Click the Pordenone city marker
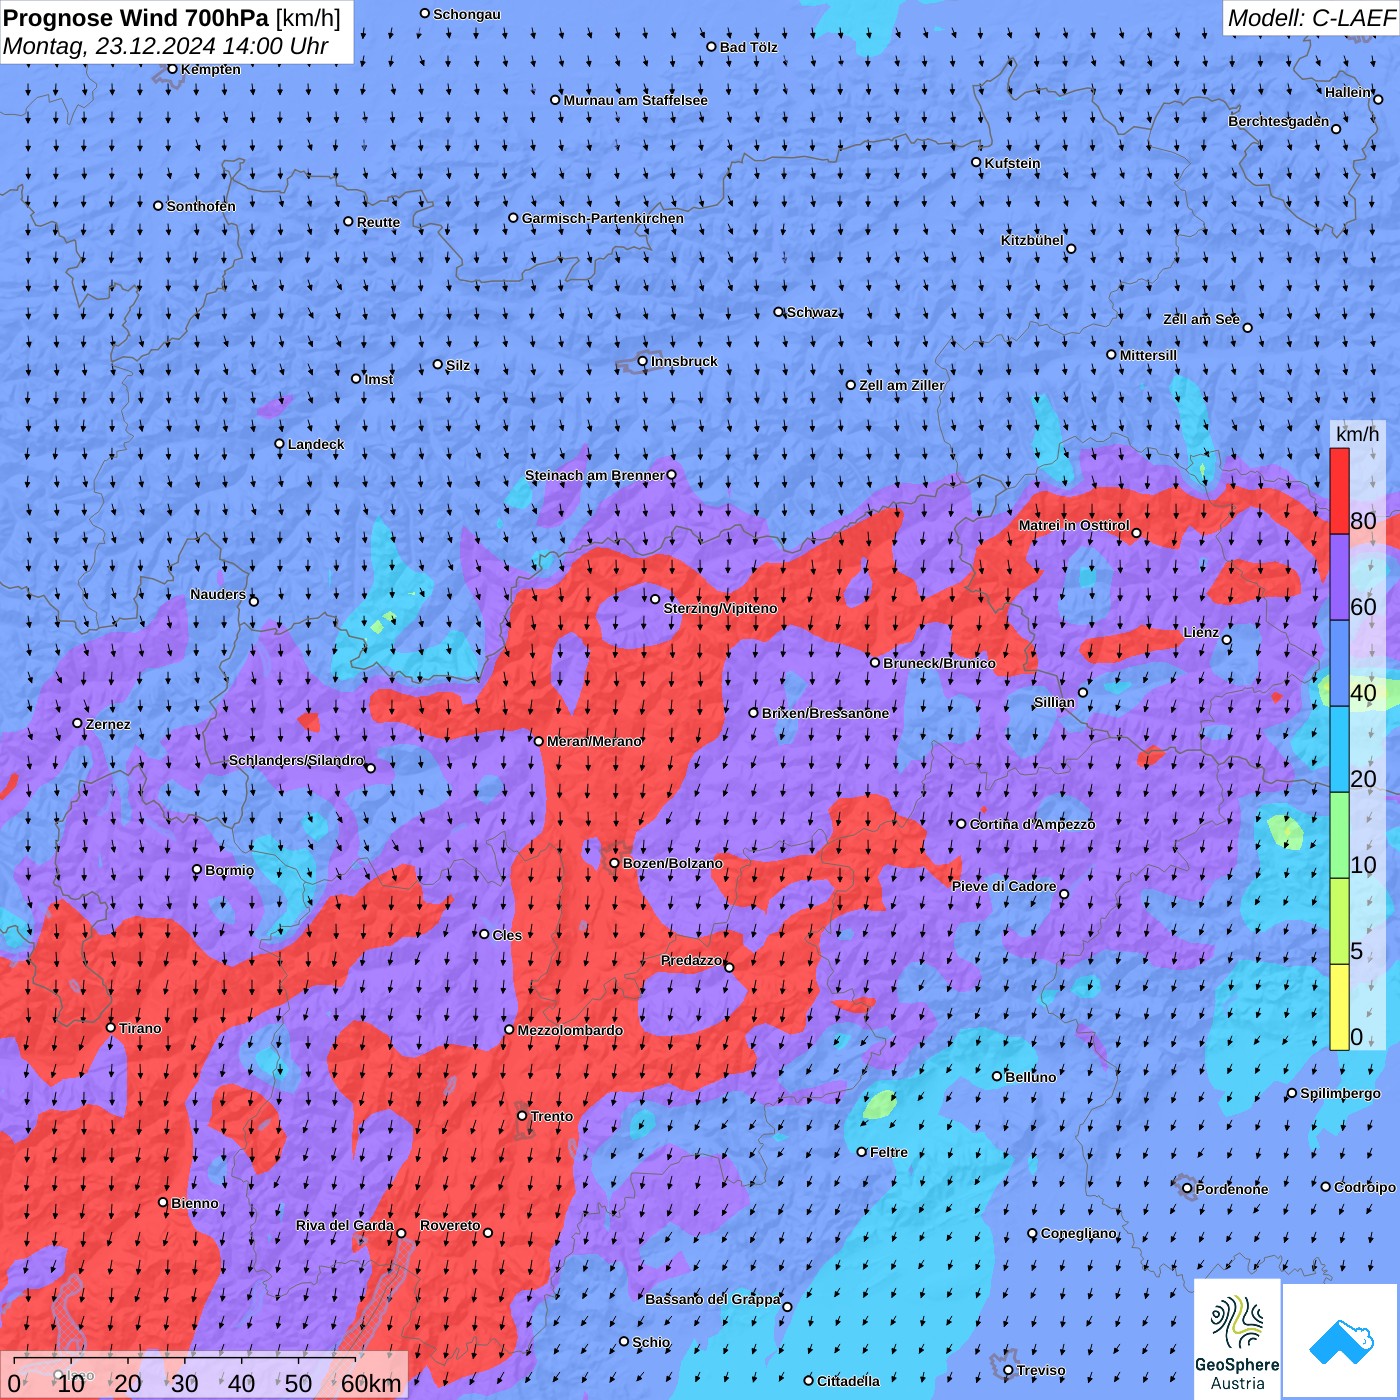This screenshot has height=1400, width=1400. tap(1188, 1189)
